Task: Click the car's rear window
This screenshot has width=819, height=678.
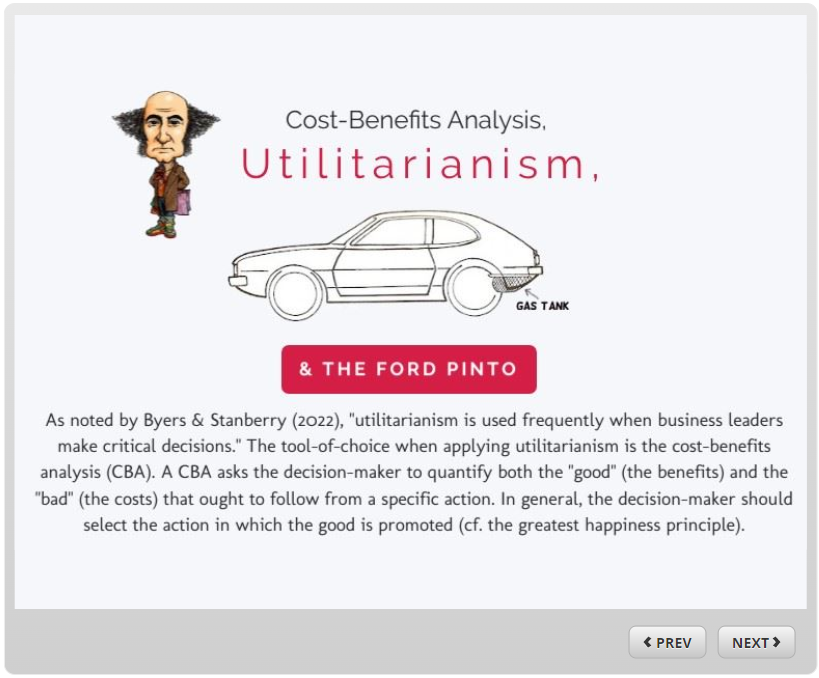Action: pos(455,232)
